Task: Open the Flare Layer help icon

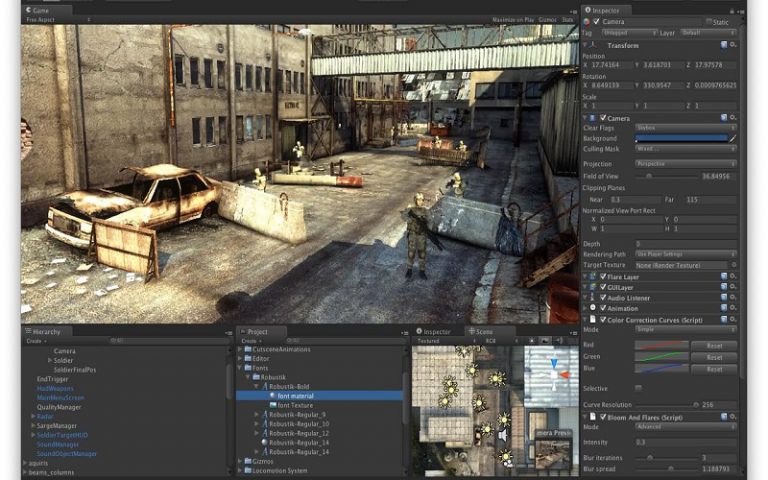Action: pyautogui.click(x=724, y=276)
